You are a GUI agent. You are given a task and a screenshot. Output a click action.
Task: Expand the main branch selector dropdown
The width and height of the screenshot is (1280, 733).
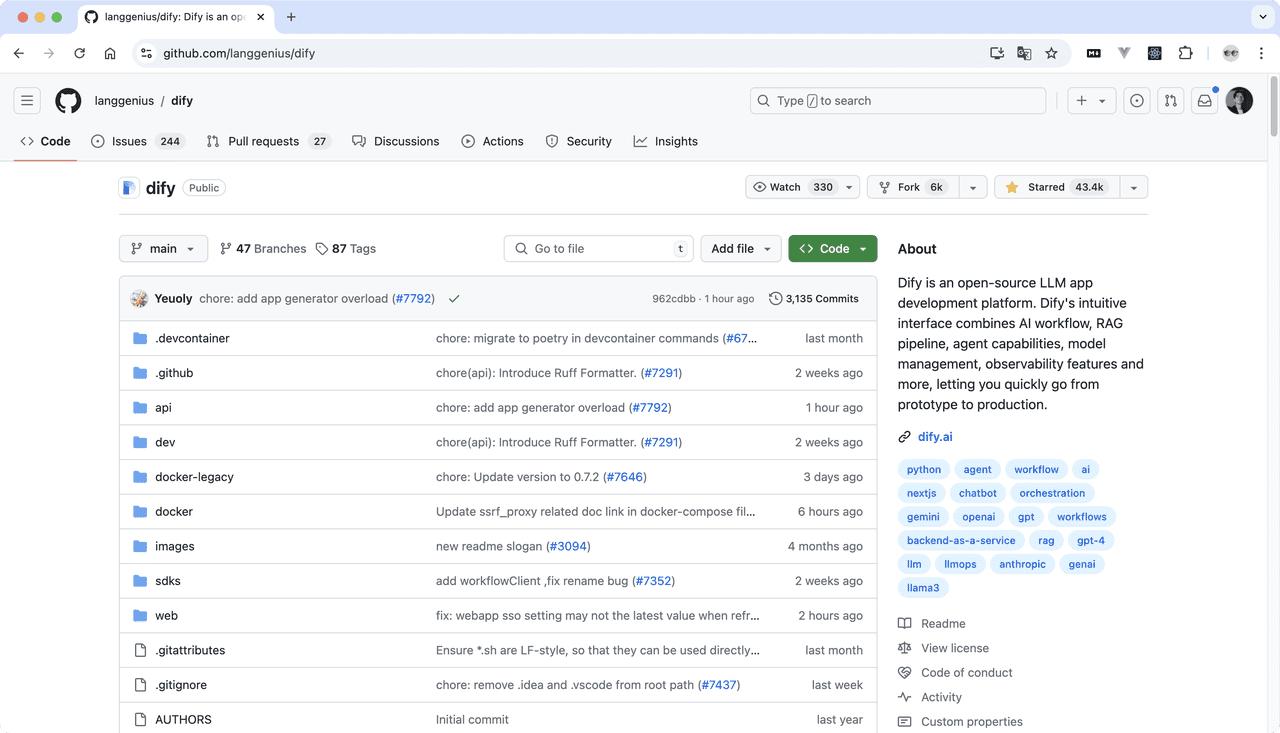[x=164, y=249]
